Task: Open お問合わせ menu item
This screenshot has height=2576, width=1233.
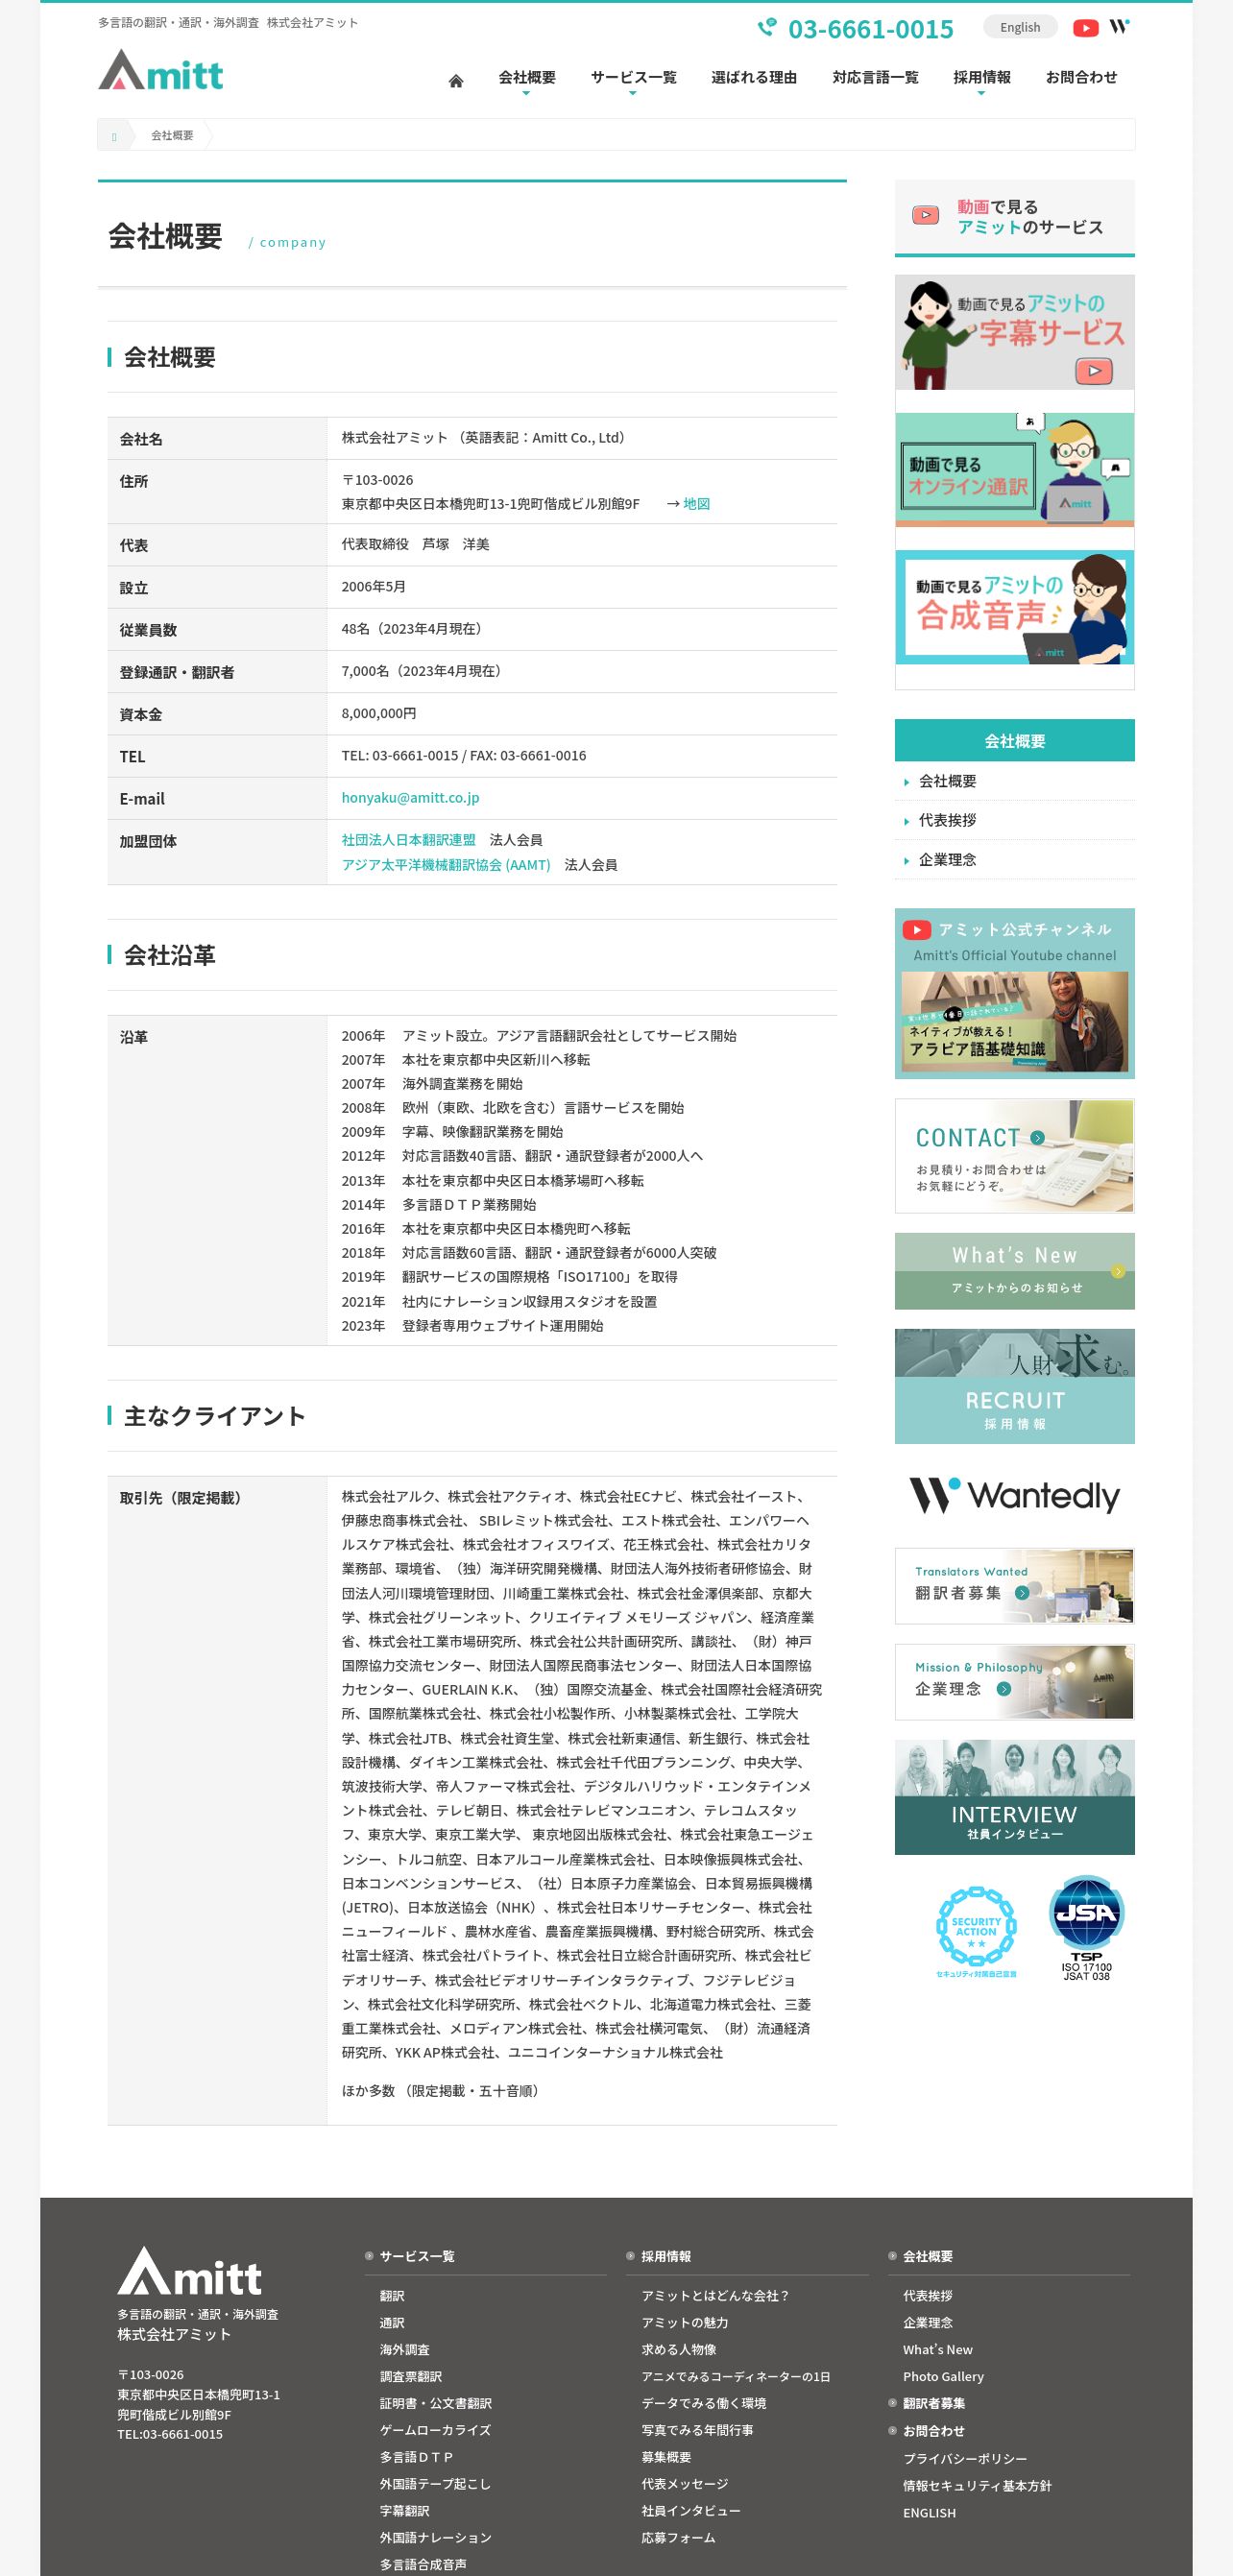Action: pyautogui.click(x=1081, y=77)
